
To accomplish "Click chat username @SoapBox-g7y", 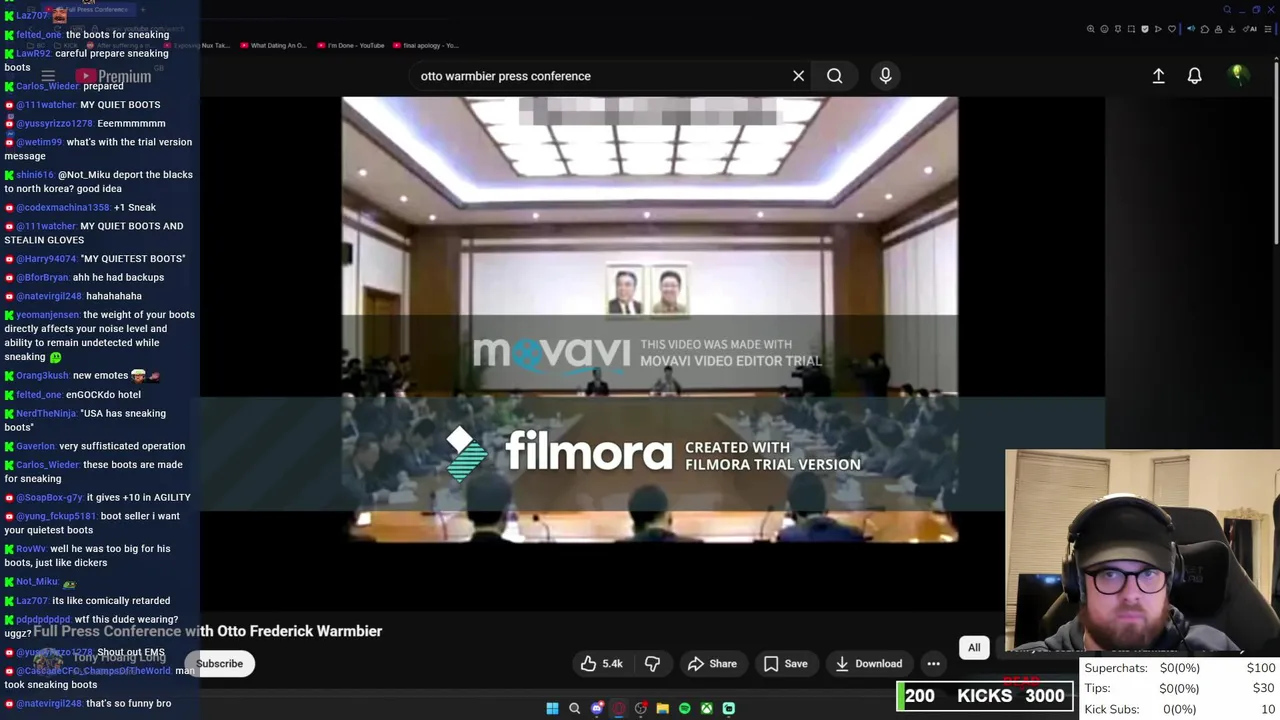I will point(49,497).
